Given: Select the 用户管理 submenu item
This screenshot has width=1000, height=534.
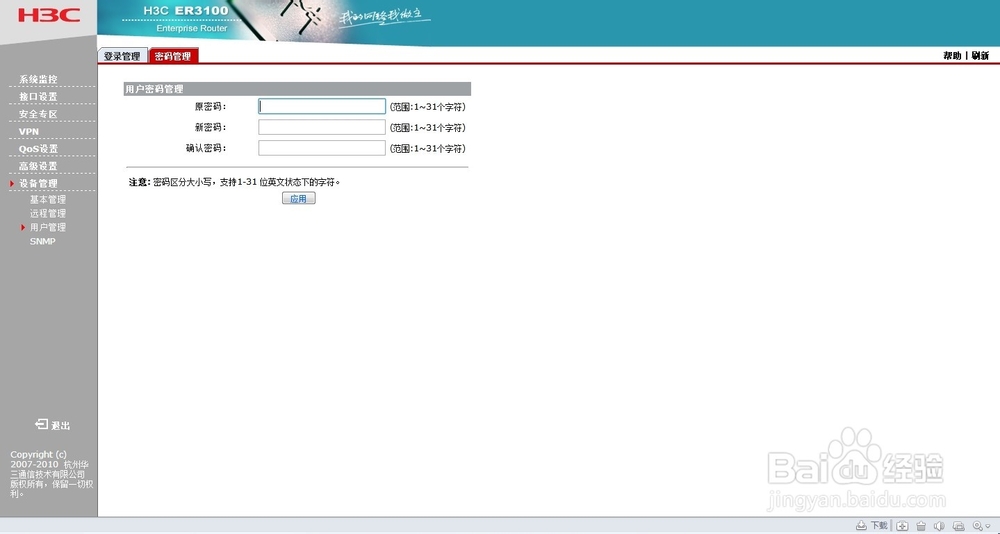Looking at the screenshot, I should [x=48, y=227].
